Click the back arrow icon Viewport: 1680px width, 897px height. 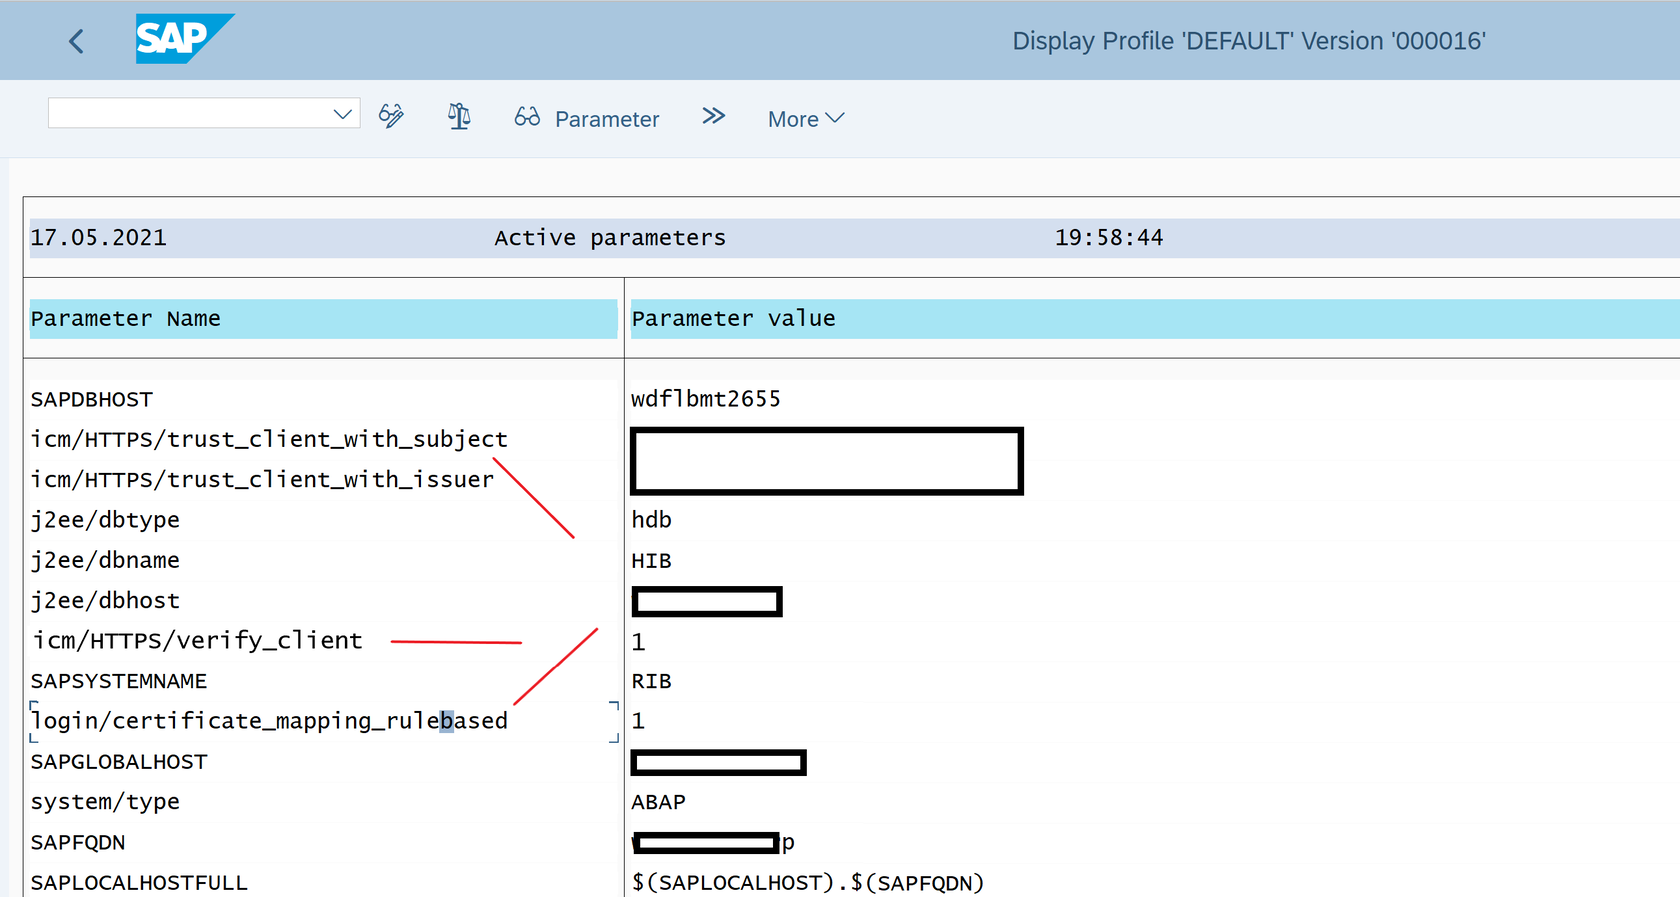click(x=76, y=41)
